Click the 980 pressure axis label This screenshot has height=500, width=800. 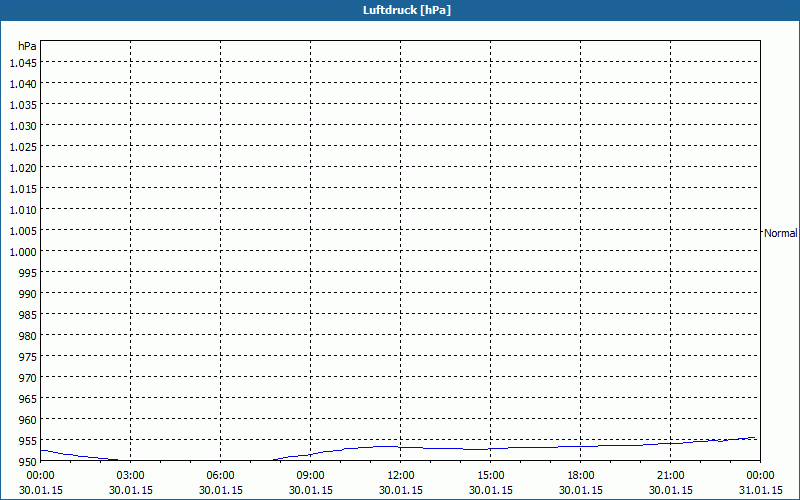[x=29, y=336]
